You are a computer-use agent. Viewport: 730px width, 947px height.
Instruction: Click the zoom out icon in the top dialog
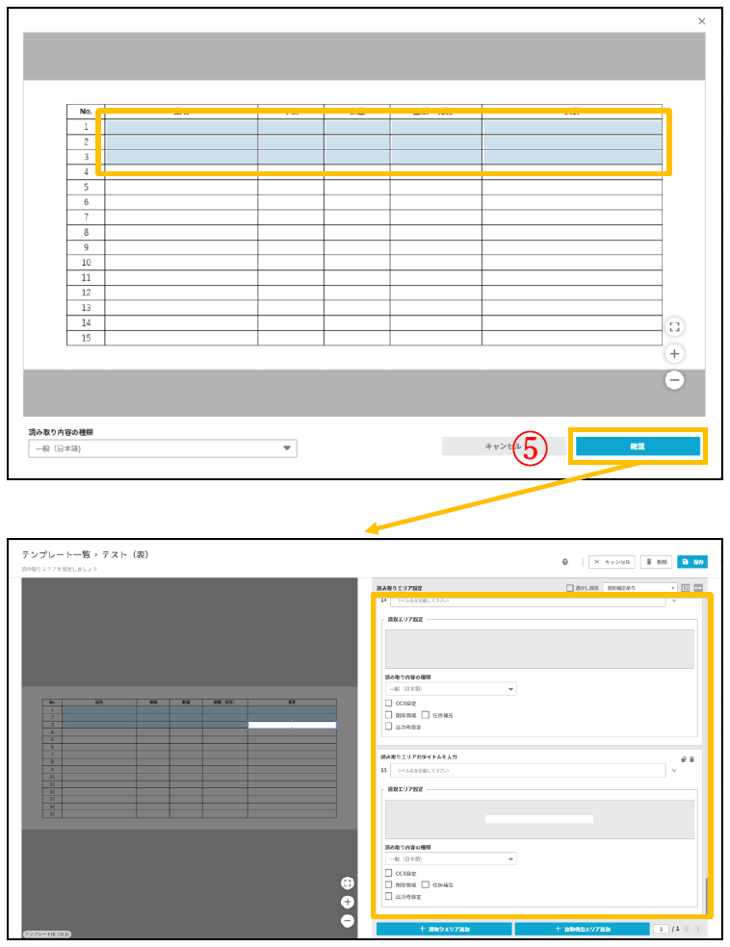(675, 380)
